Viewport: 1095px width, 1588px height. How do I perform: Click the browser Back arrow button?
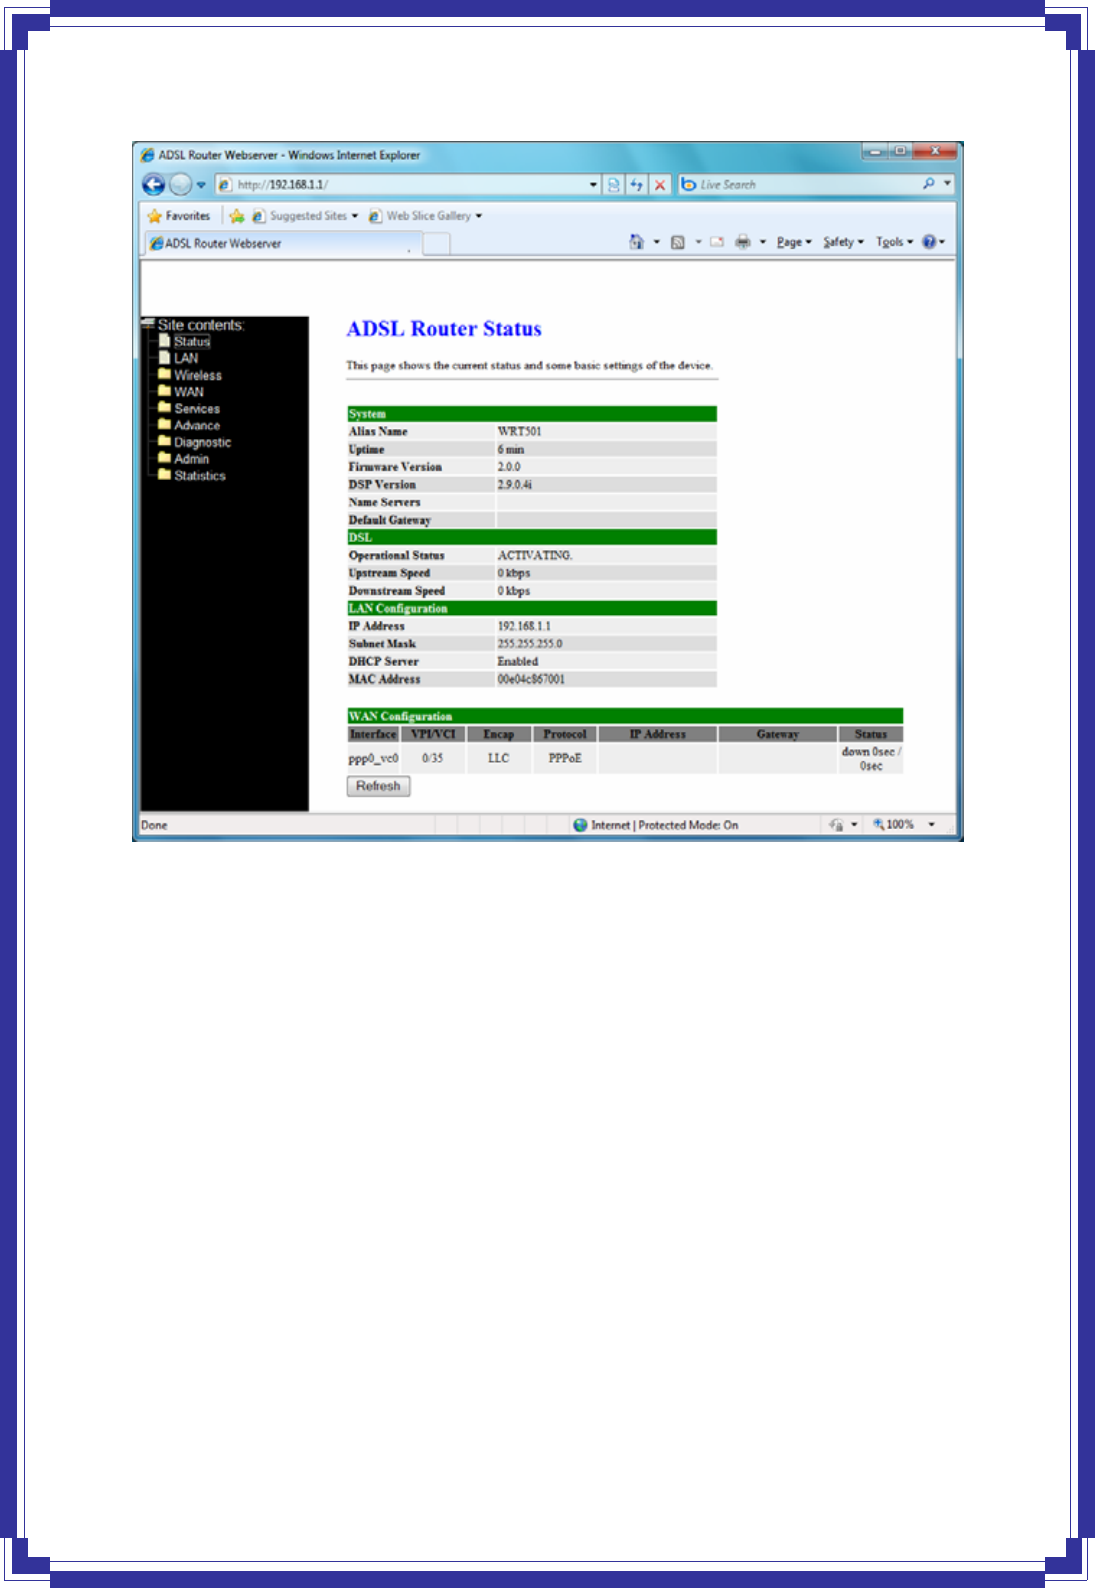pyautogui.click(x=153, y=184)
